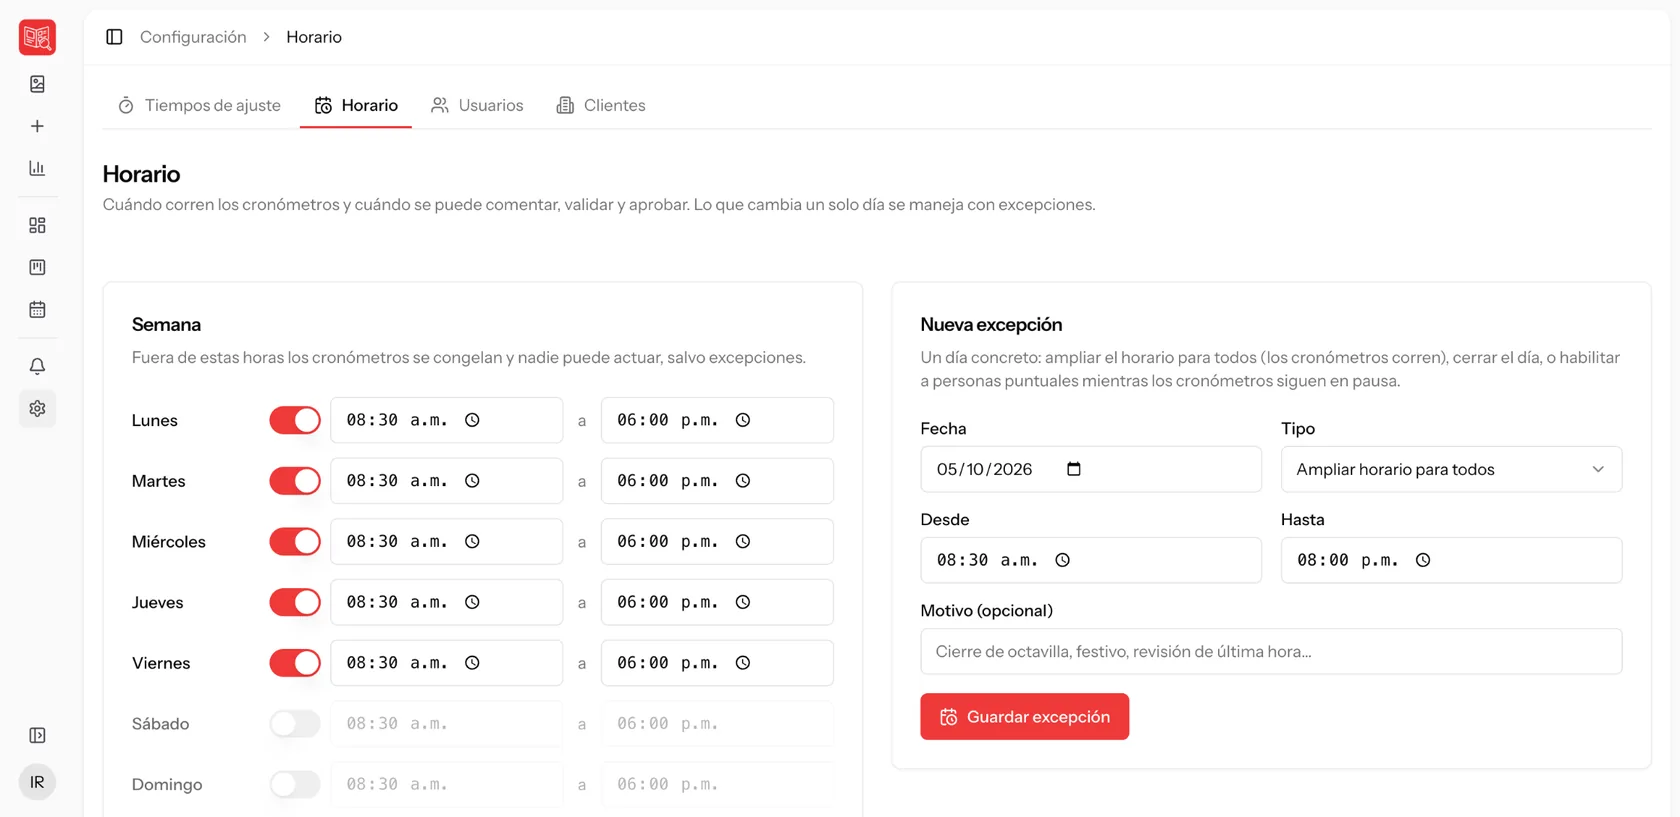The image size is (1680, 817).
Task: Open the kanban board icon in sidebar
Action: click(37, 267)
